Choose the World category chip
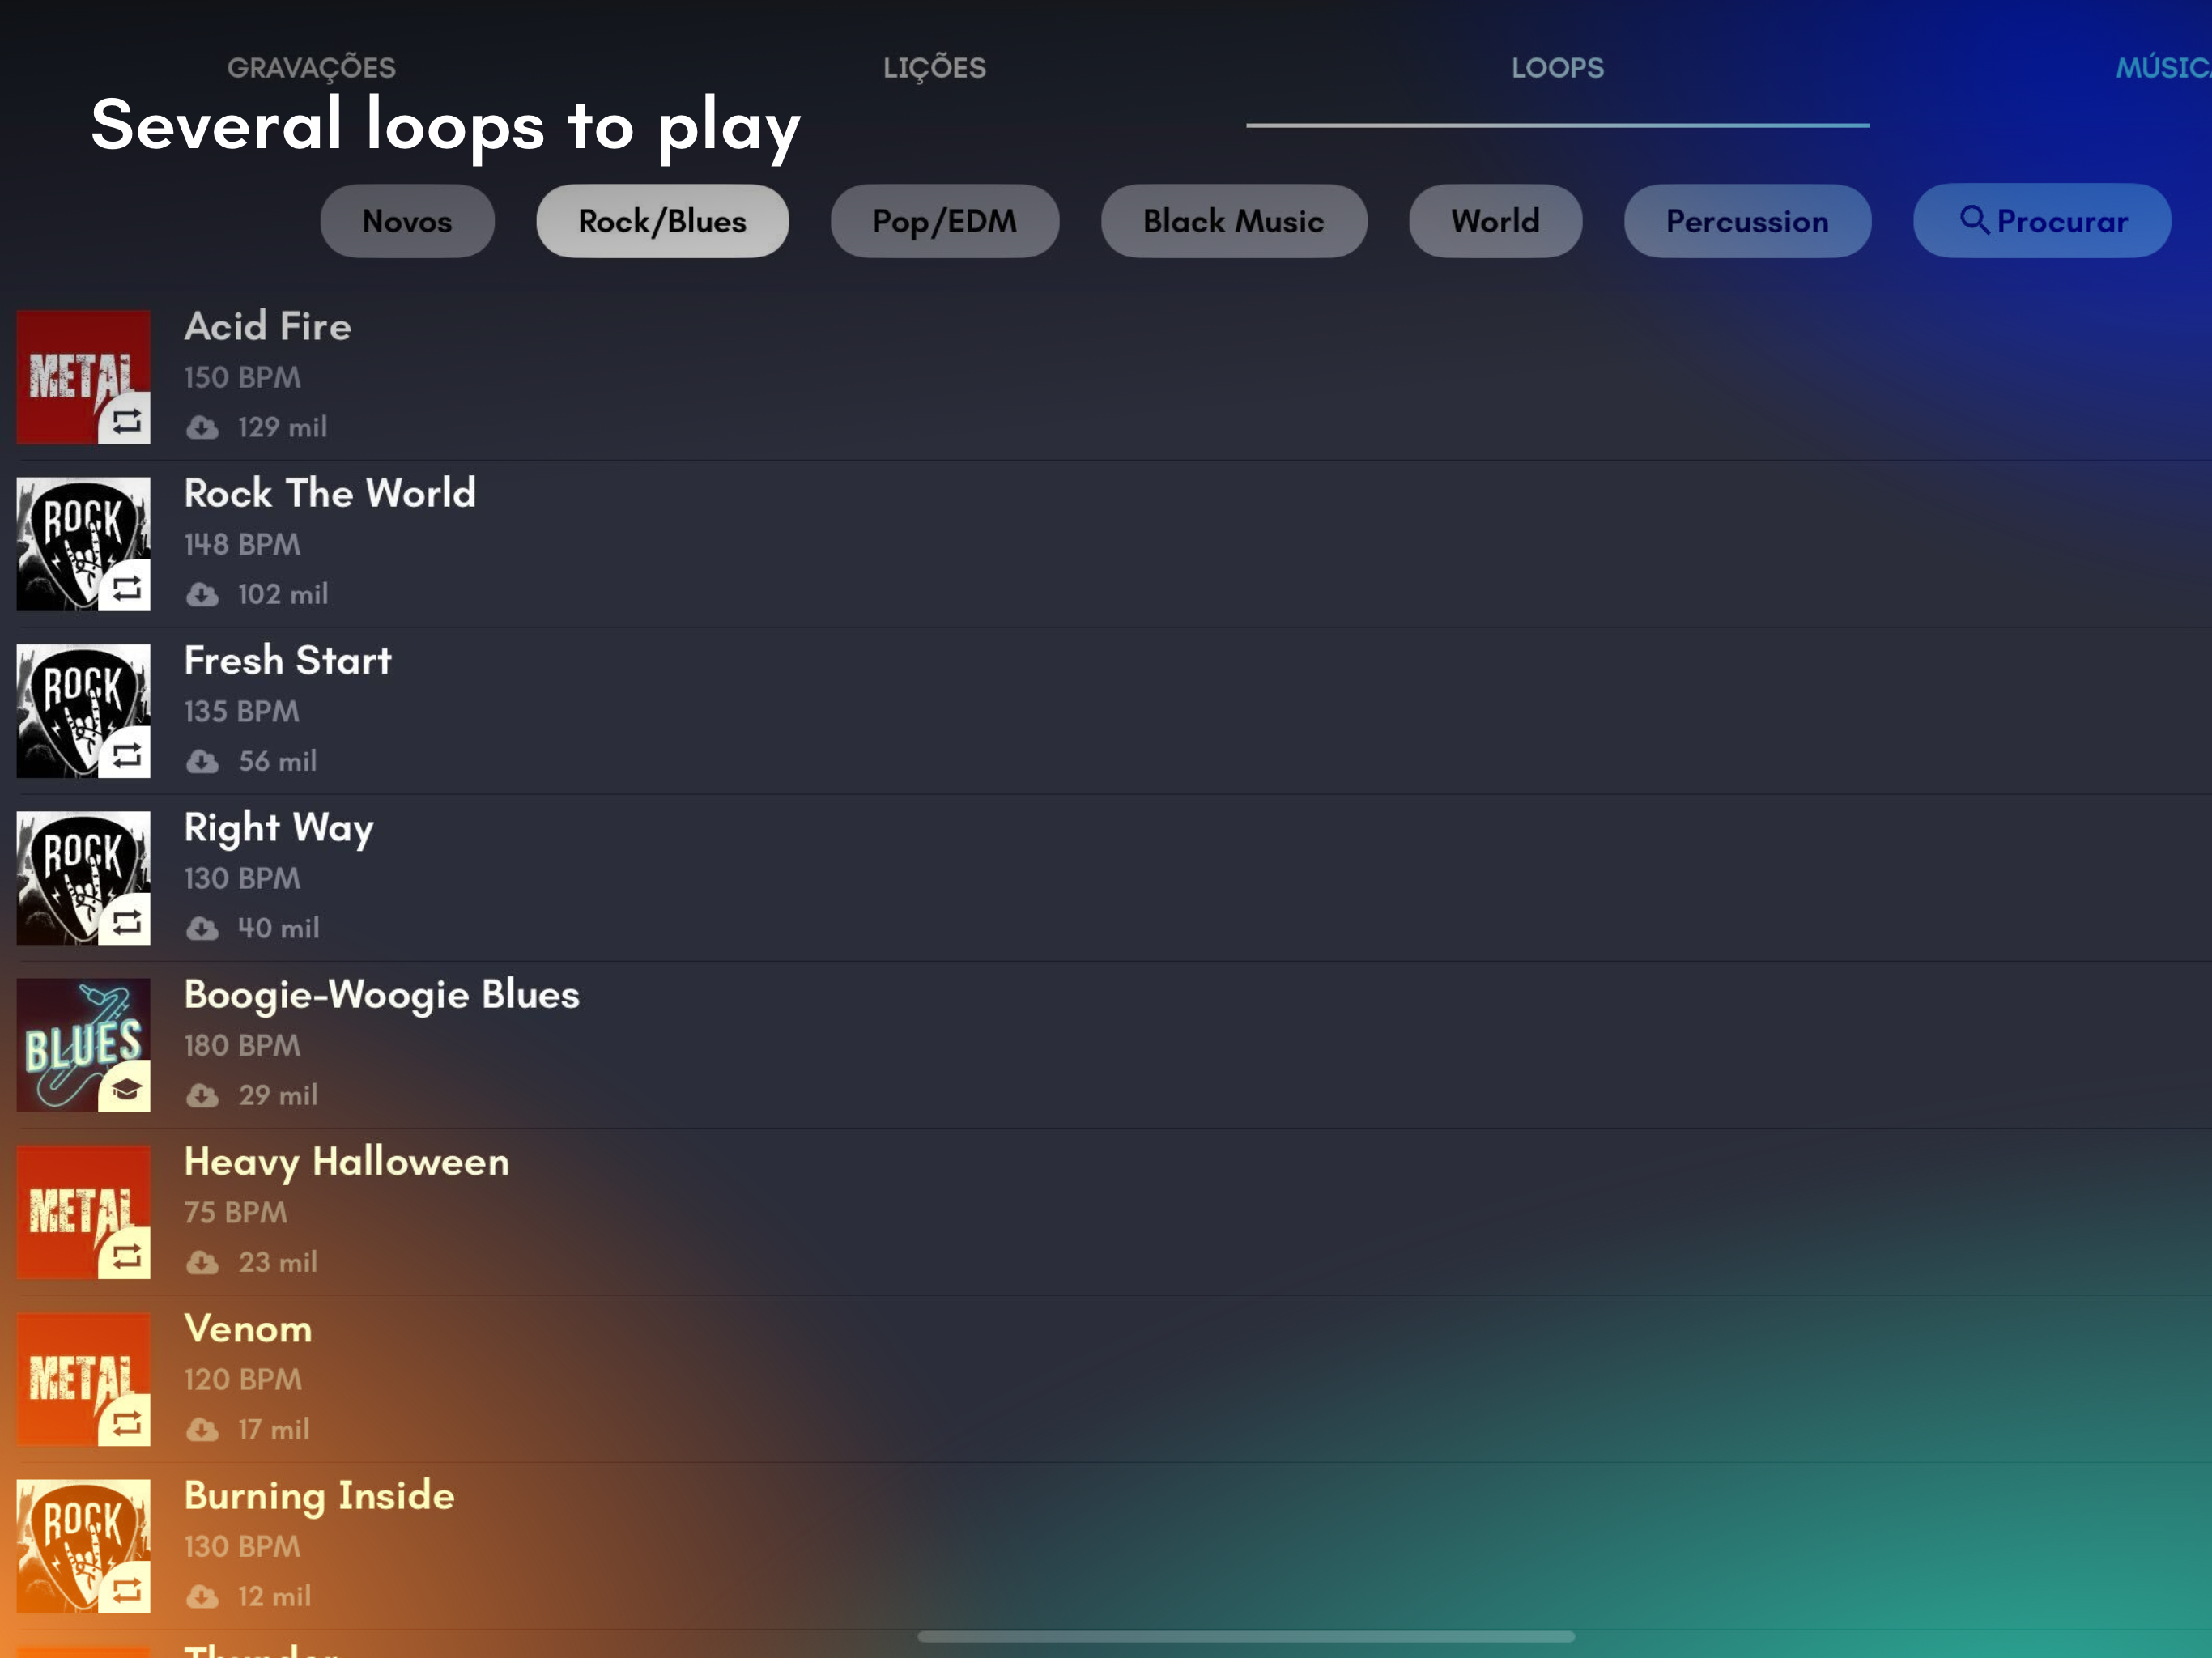 pos(1495,221)
